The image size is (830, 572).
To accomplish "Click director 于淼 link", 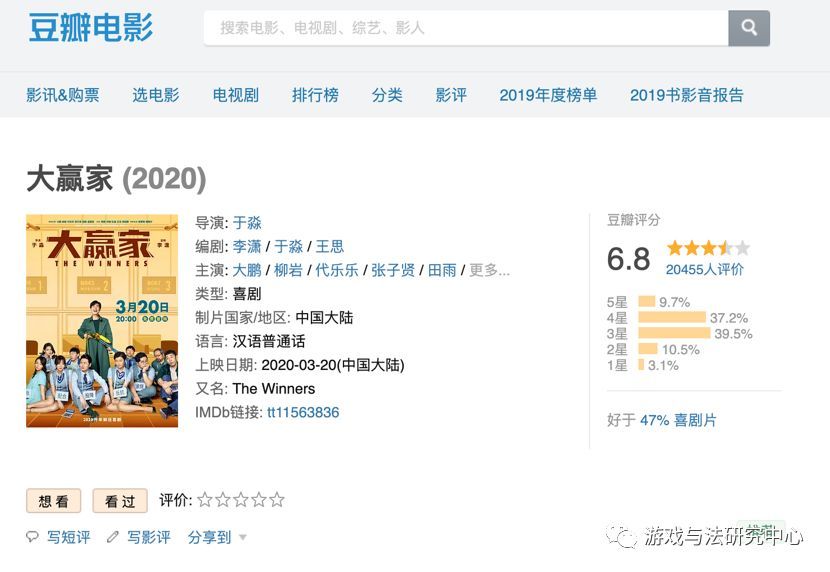I will pyautogui.click(x=247, y=222).
